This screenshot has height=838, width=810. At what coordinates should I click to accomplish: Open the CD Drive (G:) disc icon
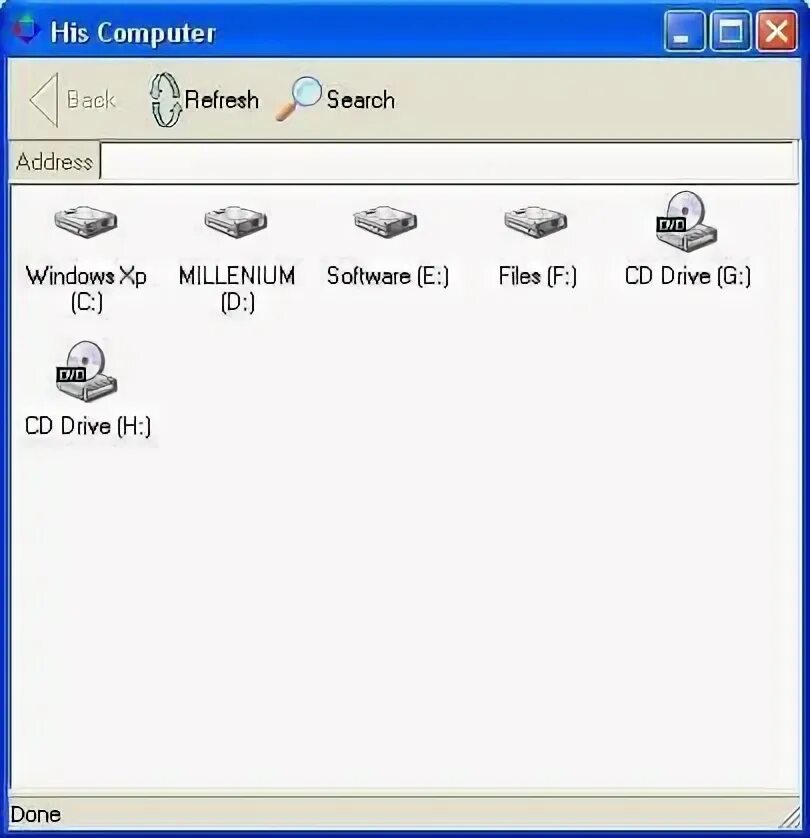[687, 221]
